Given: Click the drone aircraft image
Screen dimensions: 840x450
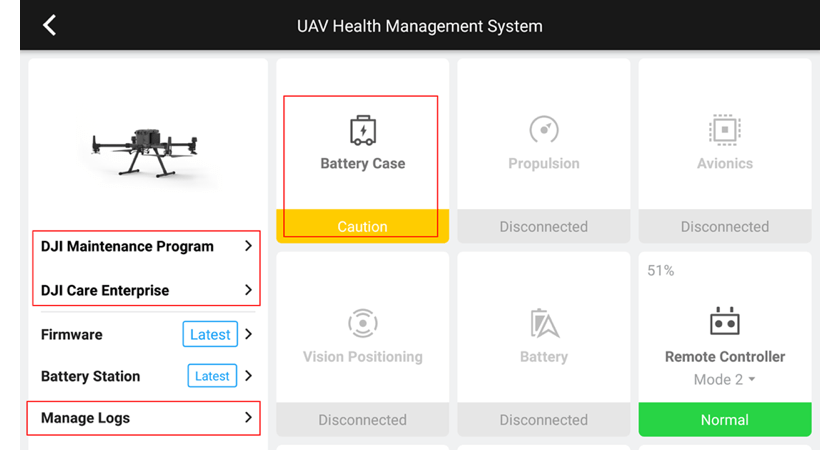Looking at the screenshot, I should 144,152.
